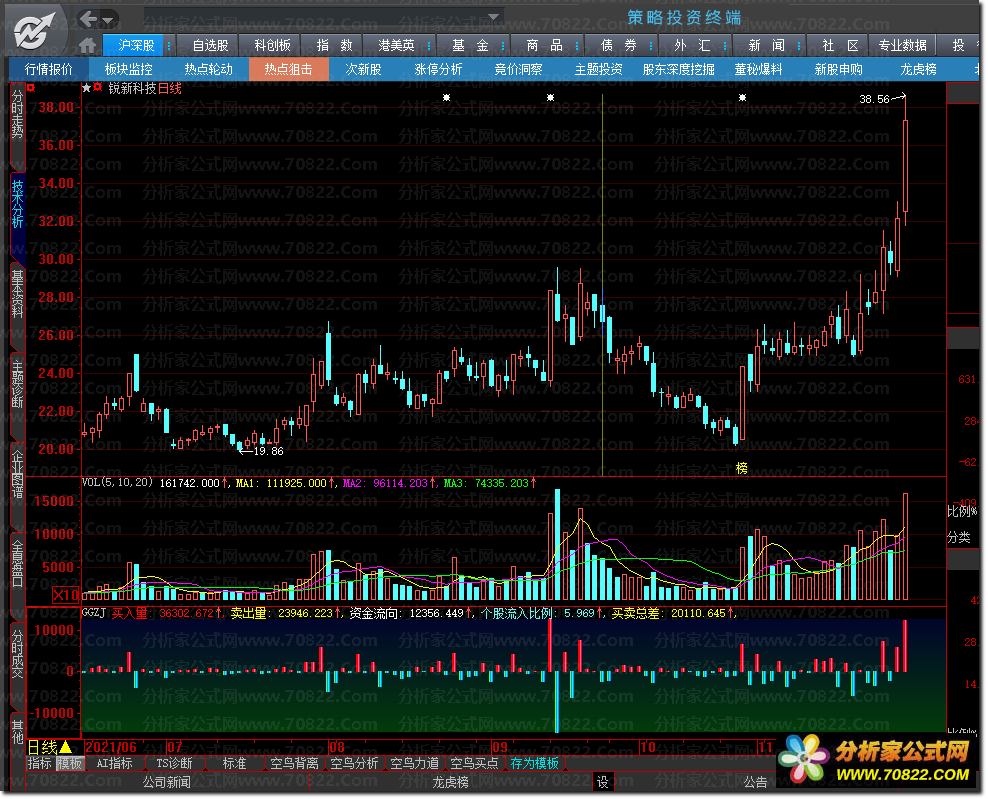Expand the 港美英 submenu dots

429,46
